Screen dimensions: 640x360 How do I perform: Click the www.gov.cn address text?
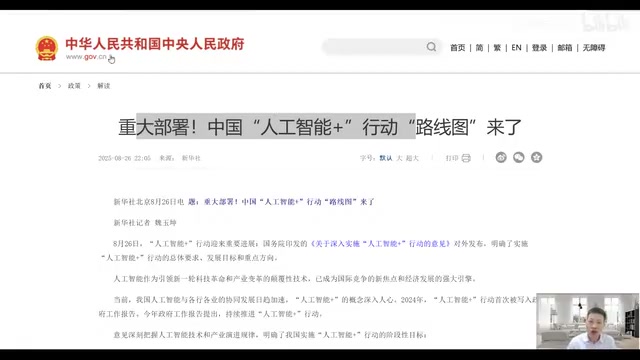[x=86, y=57]
